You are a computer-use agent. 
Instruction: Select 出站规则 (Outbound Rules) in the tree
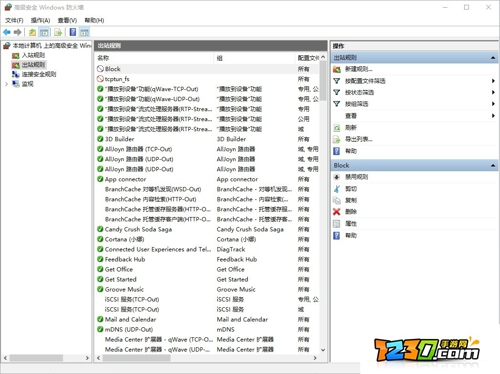pos(33,65)
